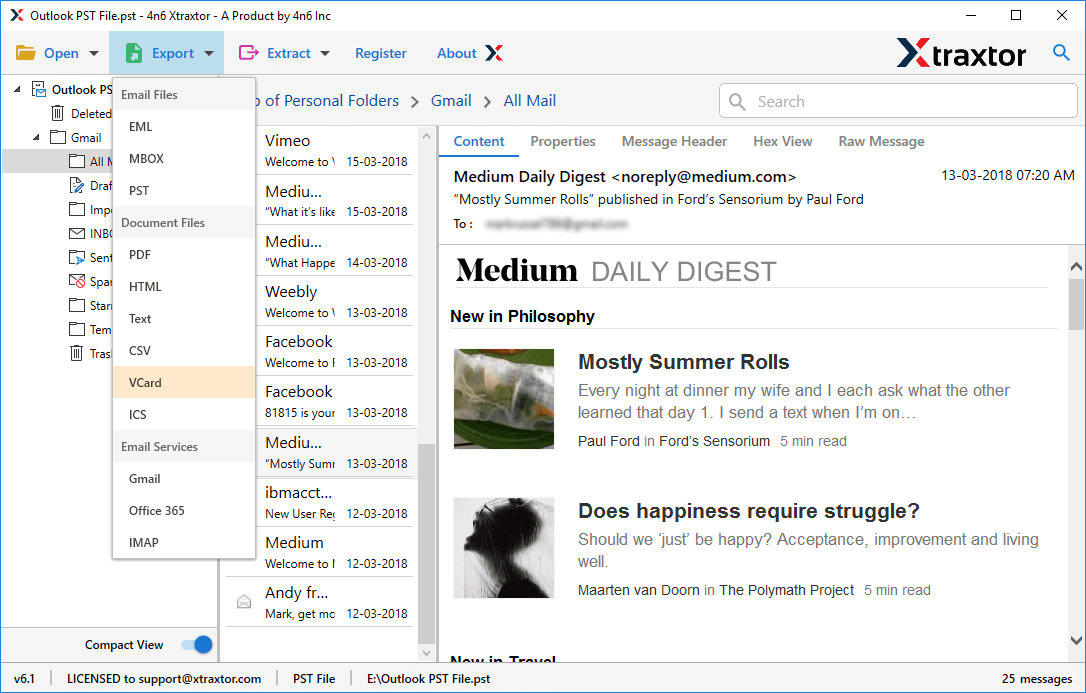Image resolution: width=1086 pixels, height=693 pixels.
Task: Collapse the Outlook PST root tree node
Action: [x=18, y=89]
